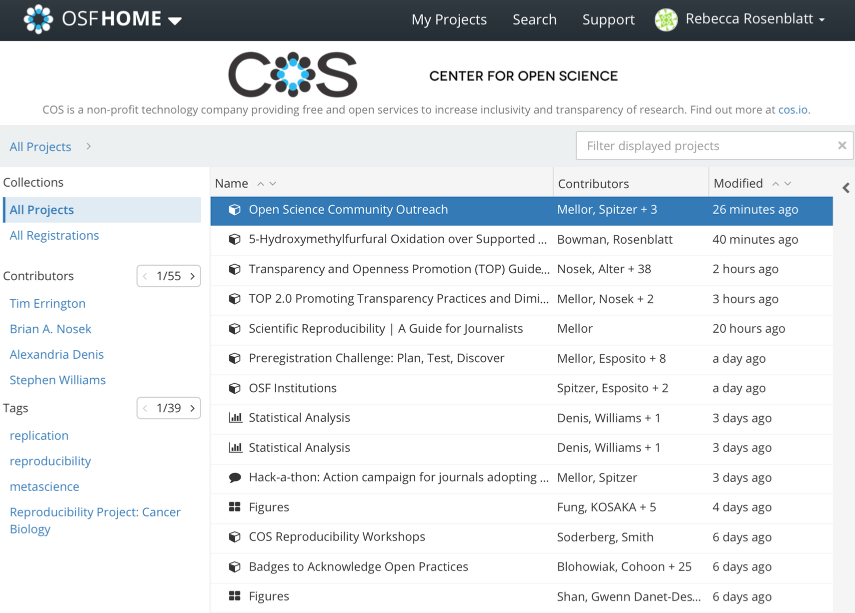Screen dimensions: 855x613
Task: Click speech bubble icon for Hack-a-thon row
Action: pos(234,478)
